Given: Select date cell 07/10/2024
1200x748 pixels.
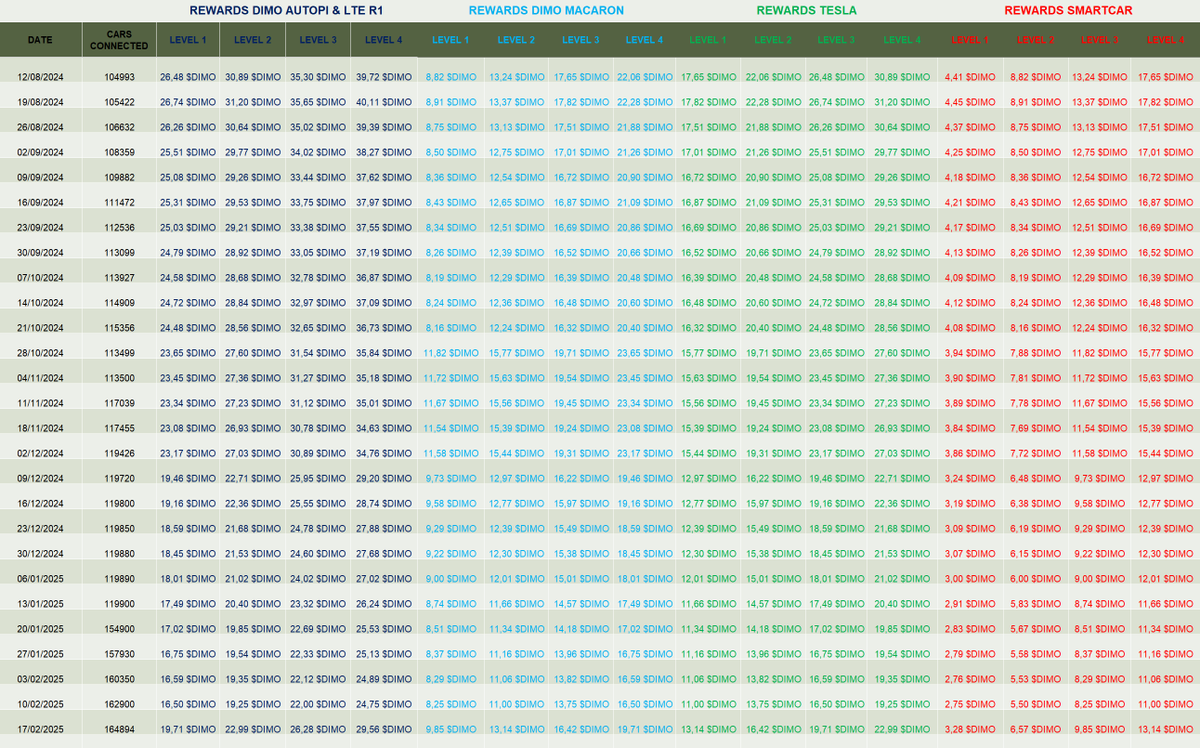Looking at the screenshot, I should pos(40,277).
